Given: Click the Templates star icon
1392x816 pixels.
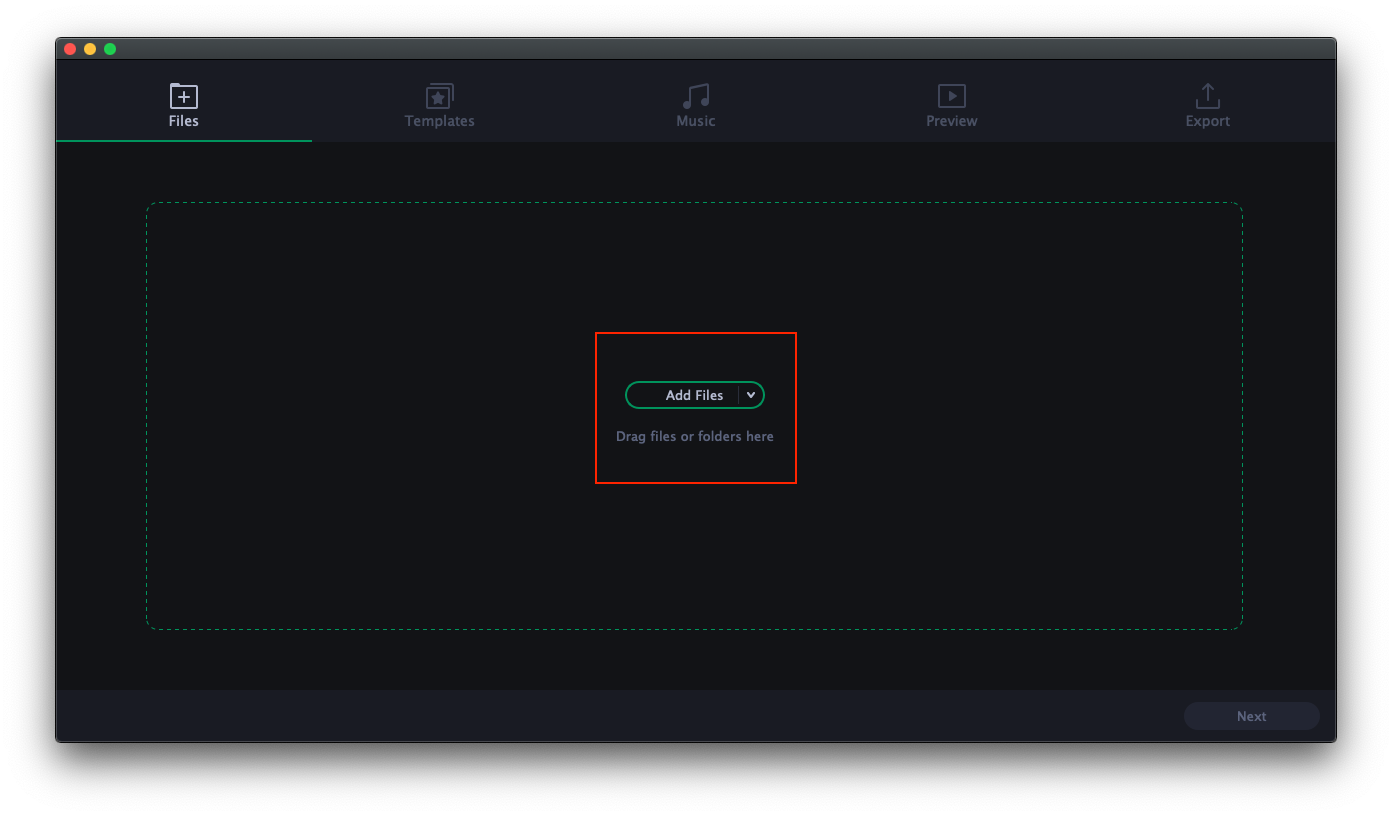Looking at the screenshot, I should click(439, 97).
